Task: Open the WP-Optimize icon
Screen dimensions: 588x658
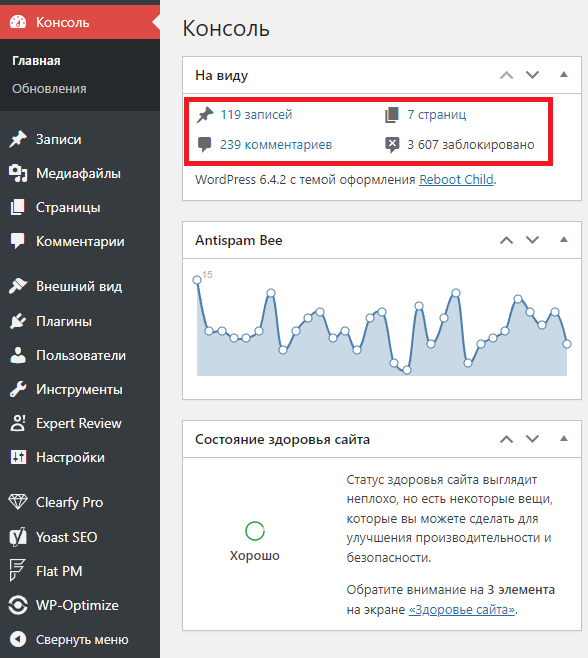Action: [x=18, y=605]
